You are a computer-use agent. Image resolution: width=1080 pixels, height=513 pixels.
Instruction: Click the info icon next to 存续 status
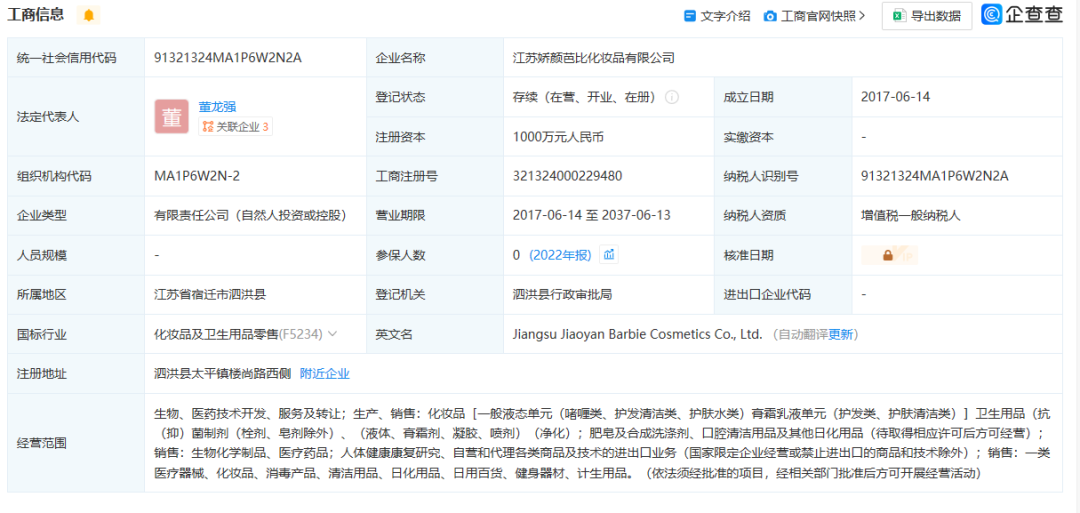[672, 97]
